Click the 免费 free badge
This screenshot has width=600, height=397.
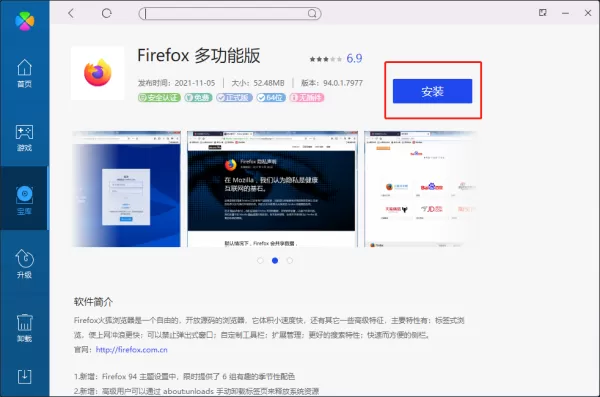coord(198,98)
